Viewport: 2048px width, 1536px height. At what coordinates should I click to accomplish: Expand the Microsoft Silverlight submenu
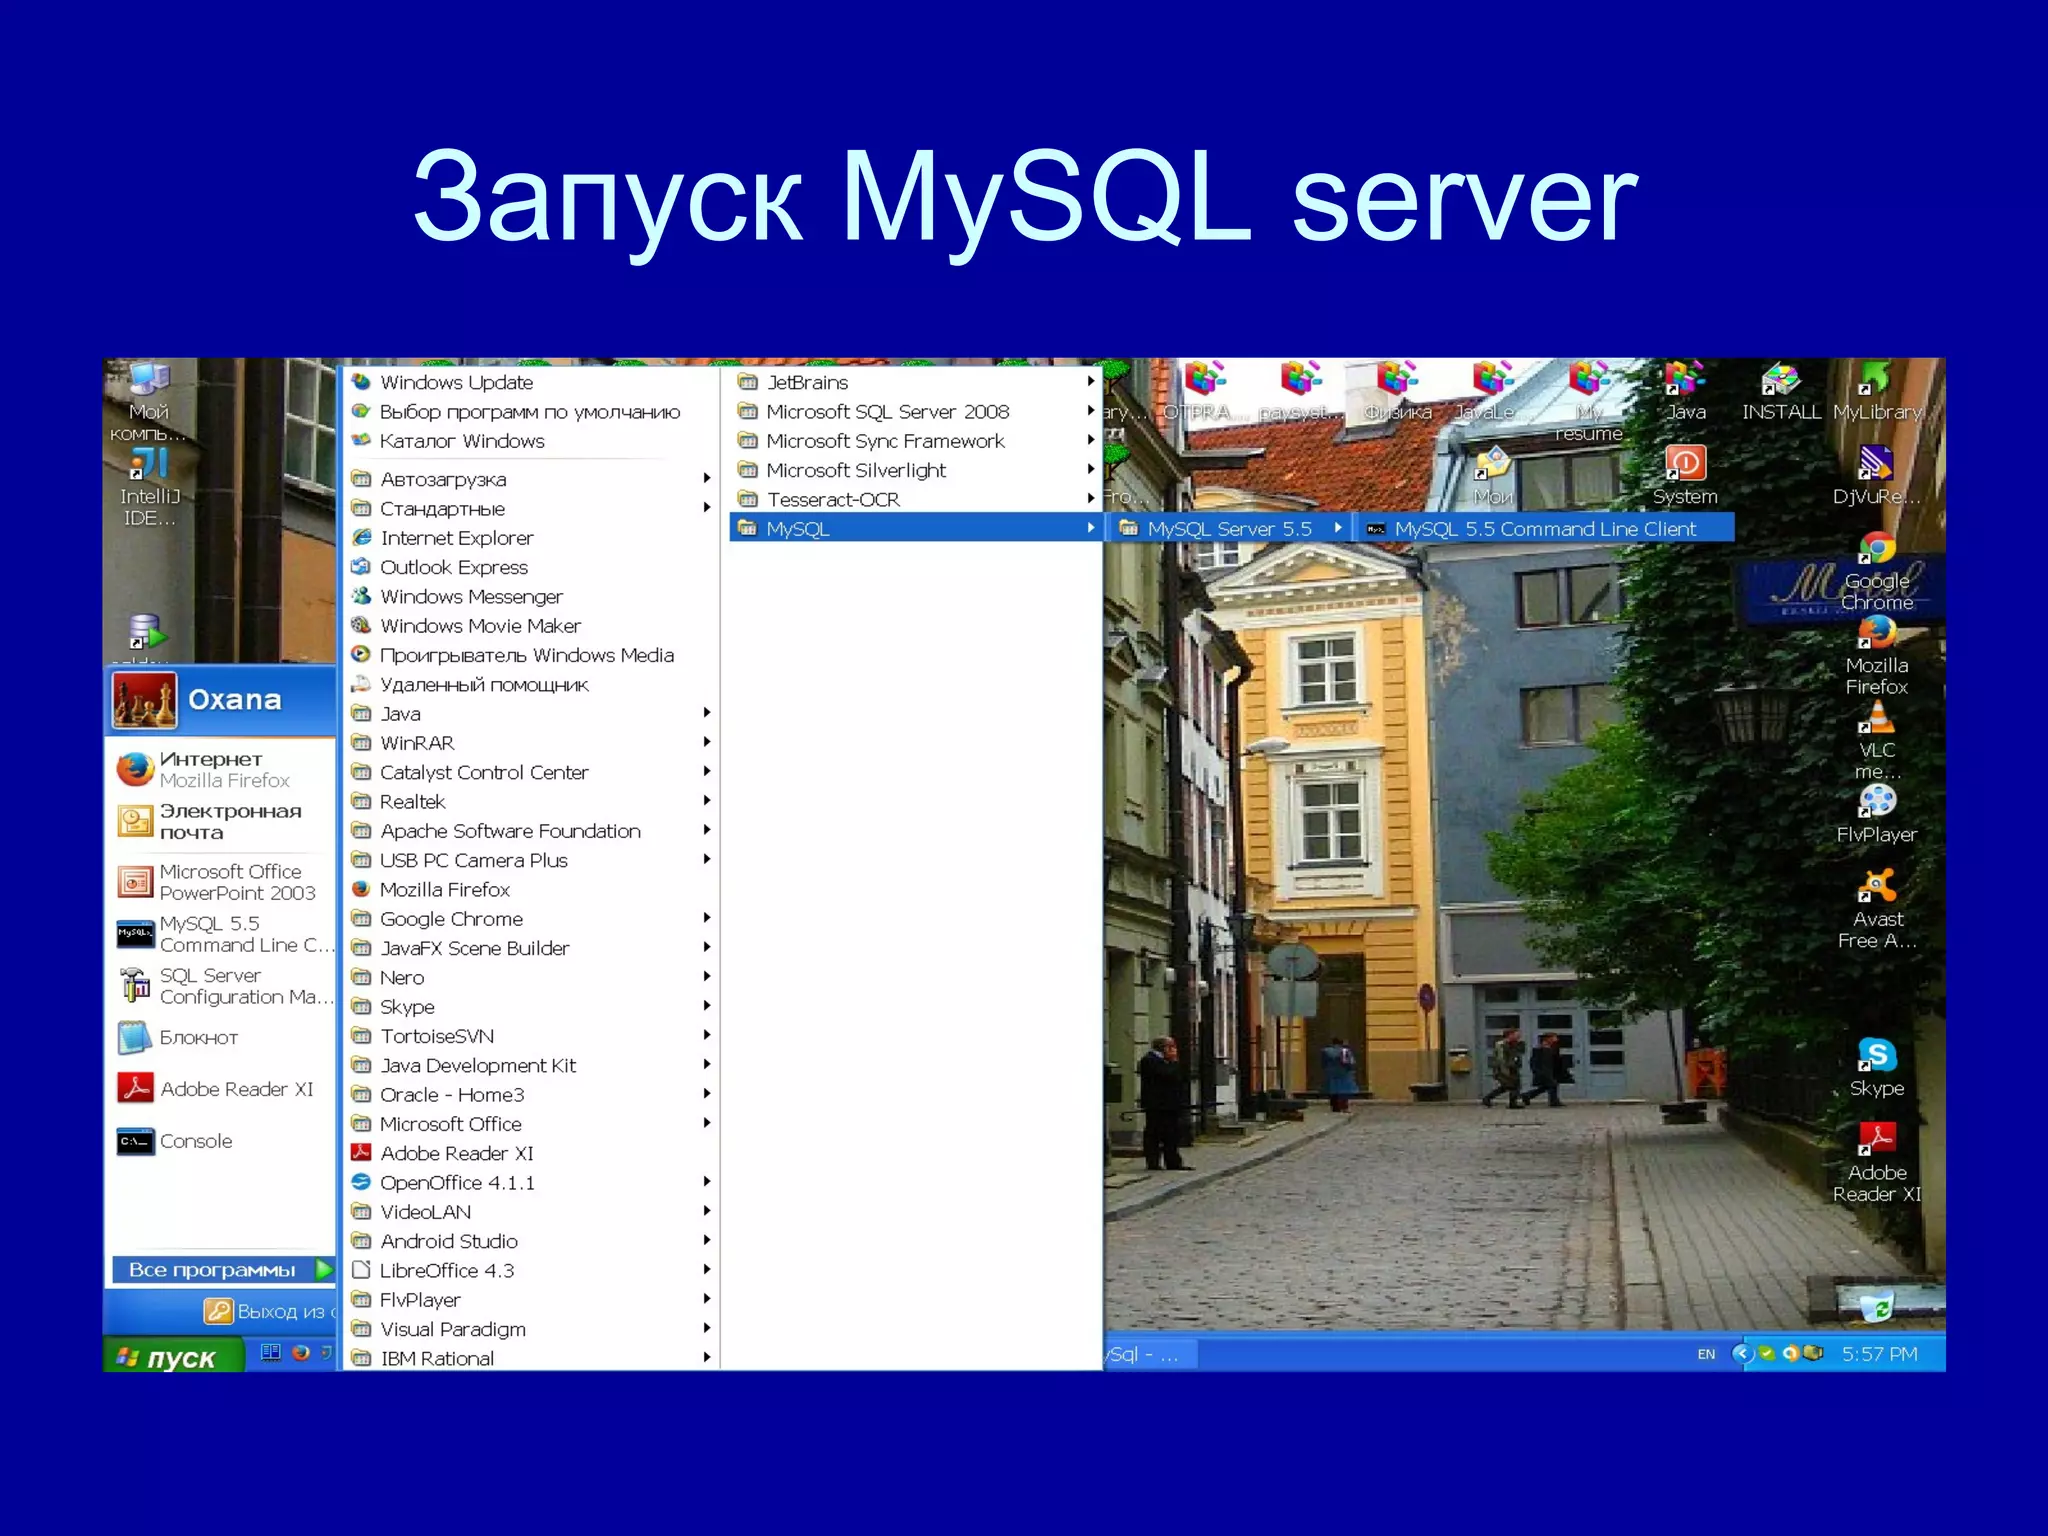tap(915, 470)
